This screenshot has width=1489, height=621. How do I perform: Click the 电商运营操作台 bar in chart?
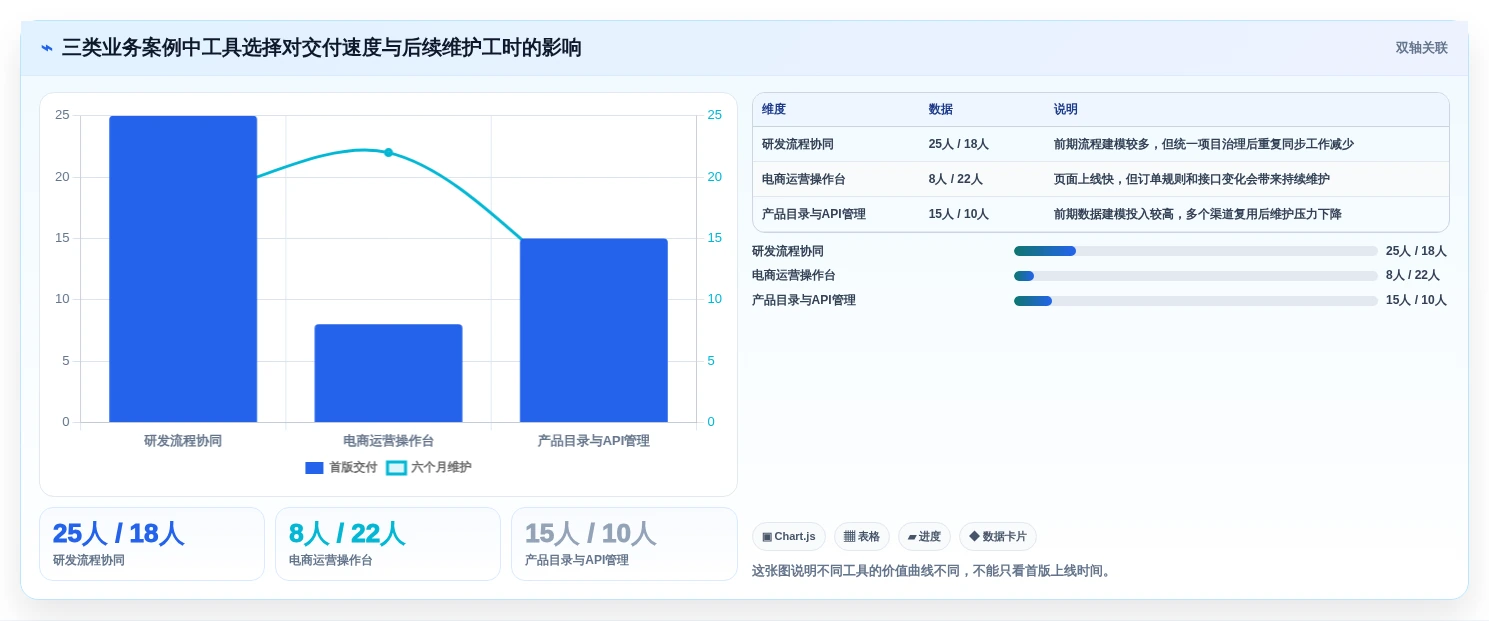click(x=388, y=373)
